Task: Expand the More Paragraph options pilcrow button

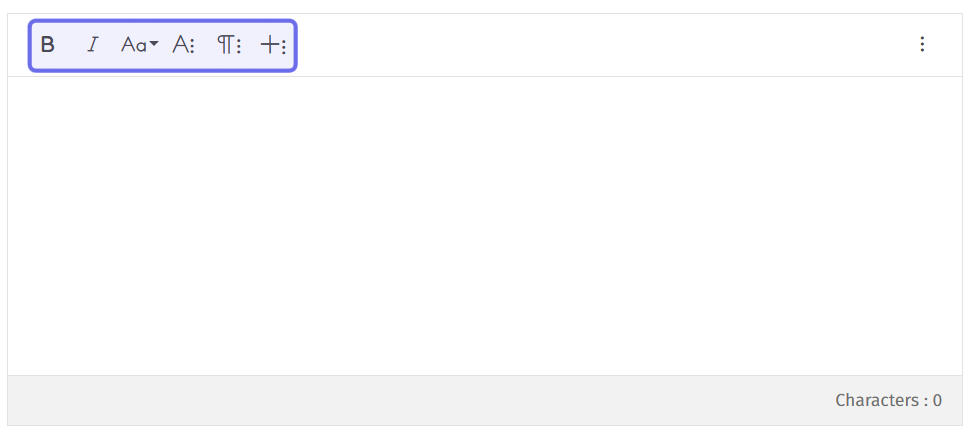Action: click(229, 45)
